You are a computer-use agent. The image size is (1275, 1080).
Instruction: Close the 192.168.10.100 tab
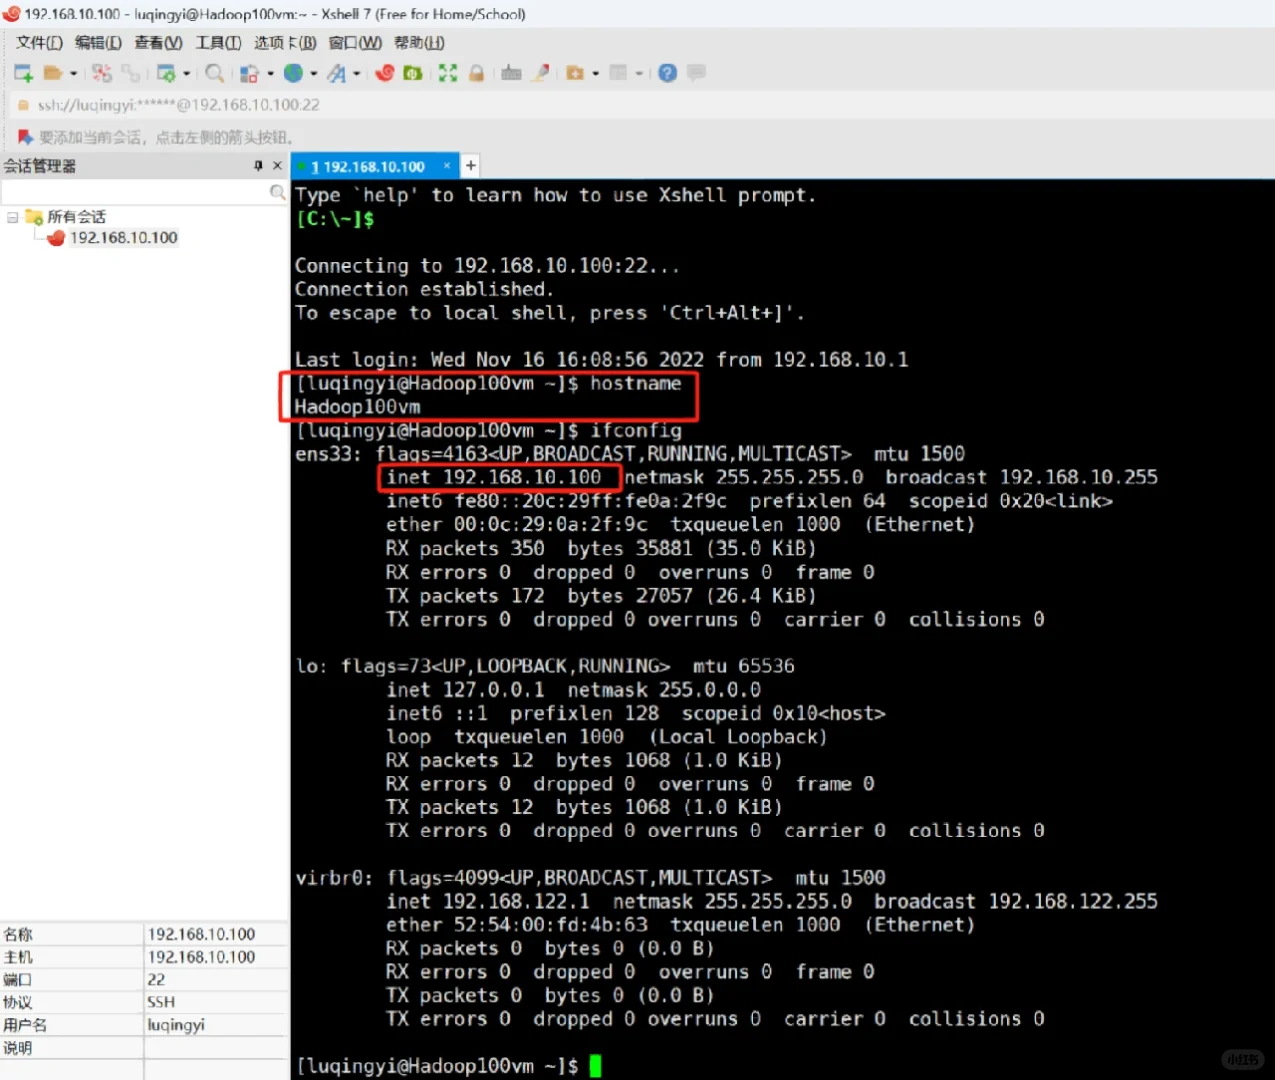(447, 165)
